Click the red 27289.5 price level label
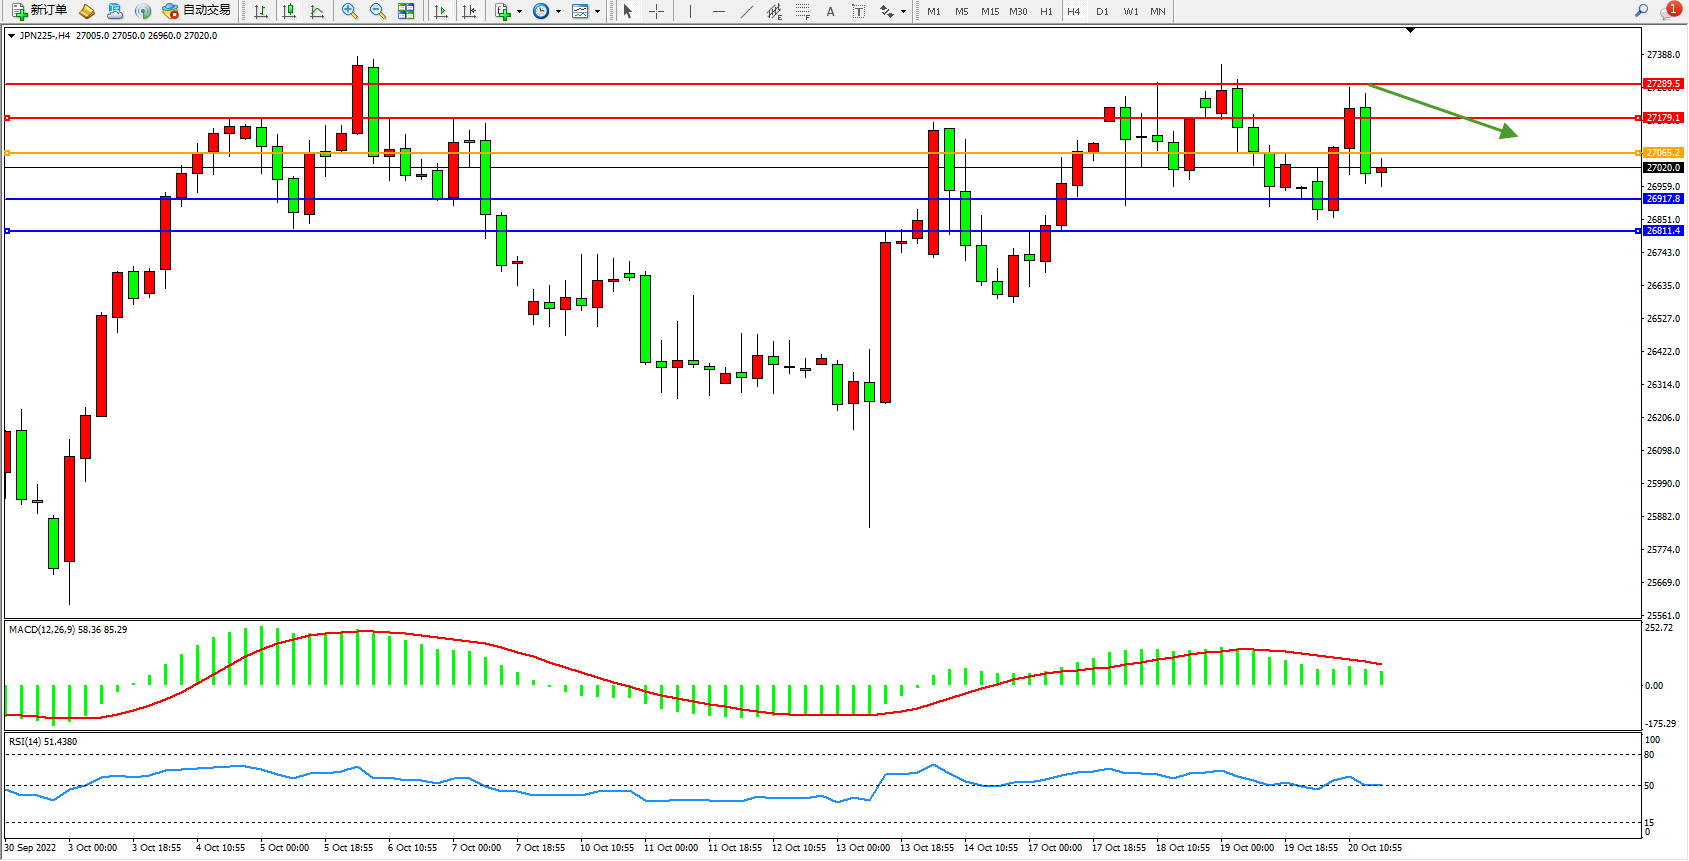The image size is (1689, 861). pyautogui.click(x=1663, y=84)
